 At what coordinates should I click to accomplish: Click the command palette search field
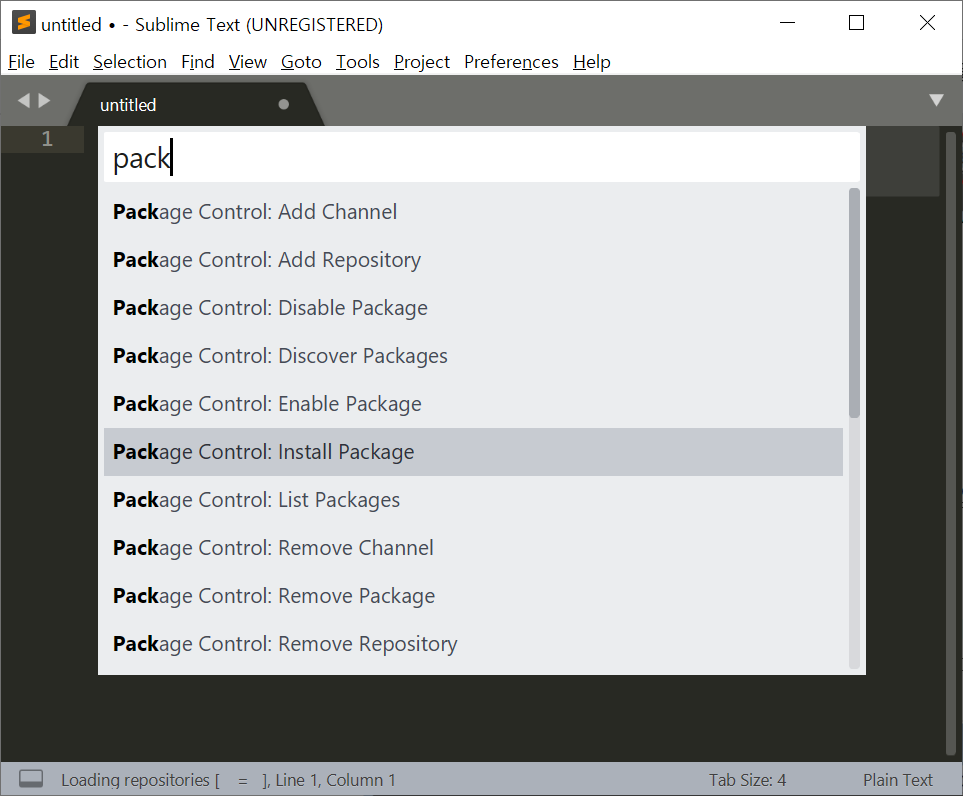pos(482,158)
